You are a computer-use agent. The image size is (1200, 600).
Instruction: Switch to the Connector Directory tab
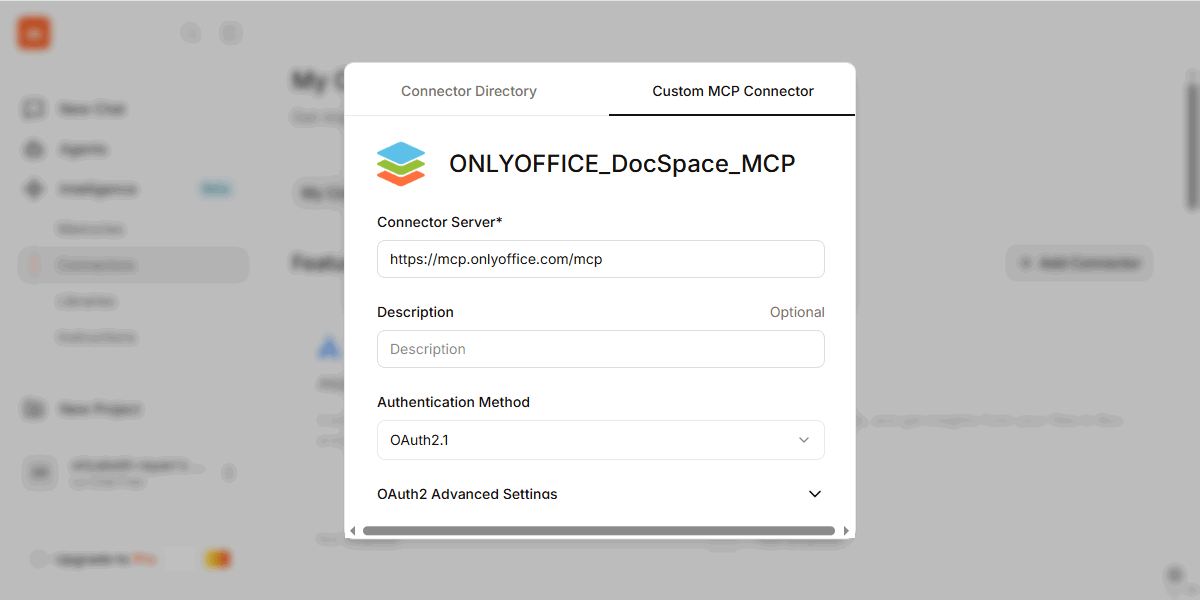point(468,90)
